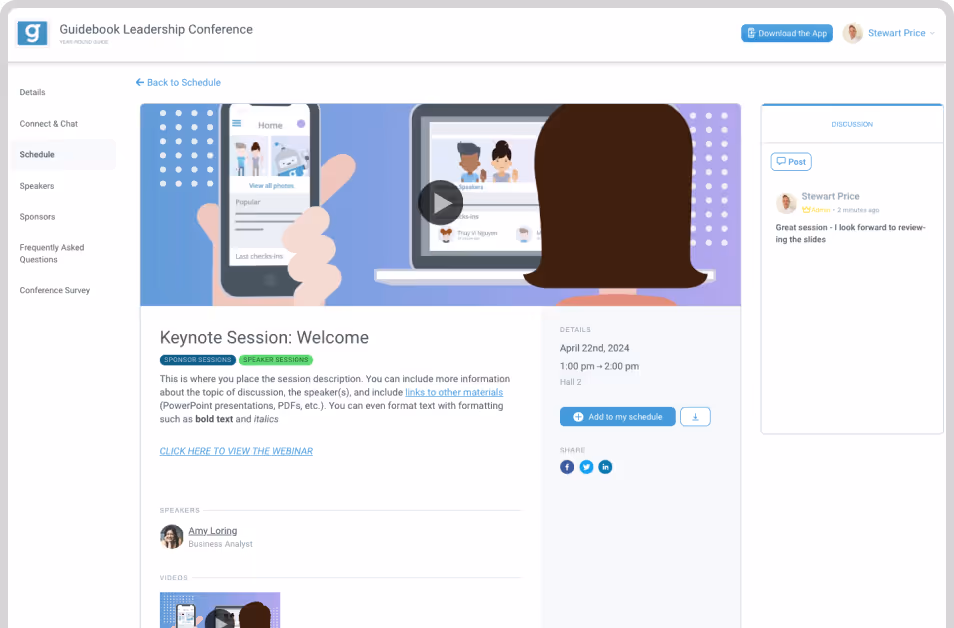Share the session on Twitter

586,467
